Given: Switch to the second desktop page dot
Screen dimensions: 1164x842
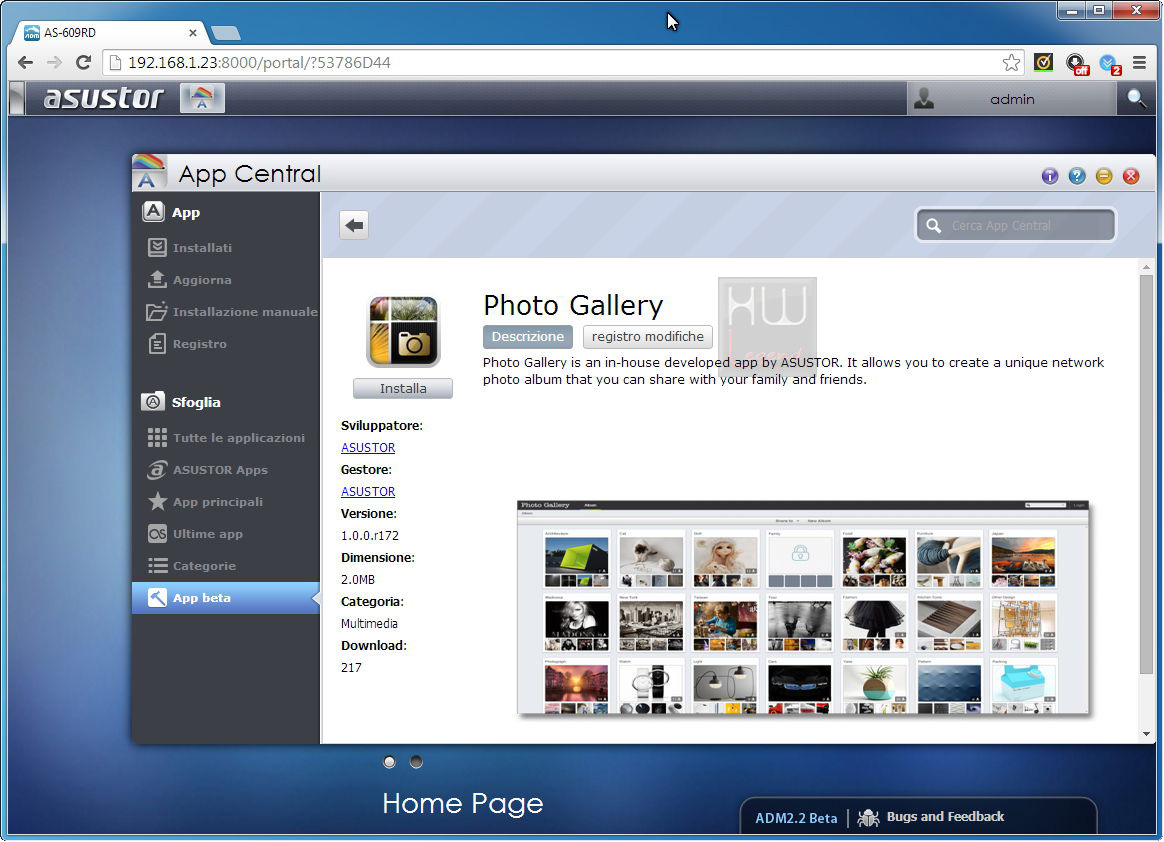Looking at the screenshot, I should (416, 762).
